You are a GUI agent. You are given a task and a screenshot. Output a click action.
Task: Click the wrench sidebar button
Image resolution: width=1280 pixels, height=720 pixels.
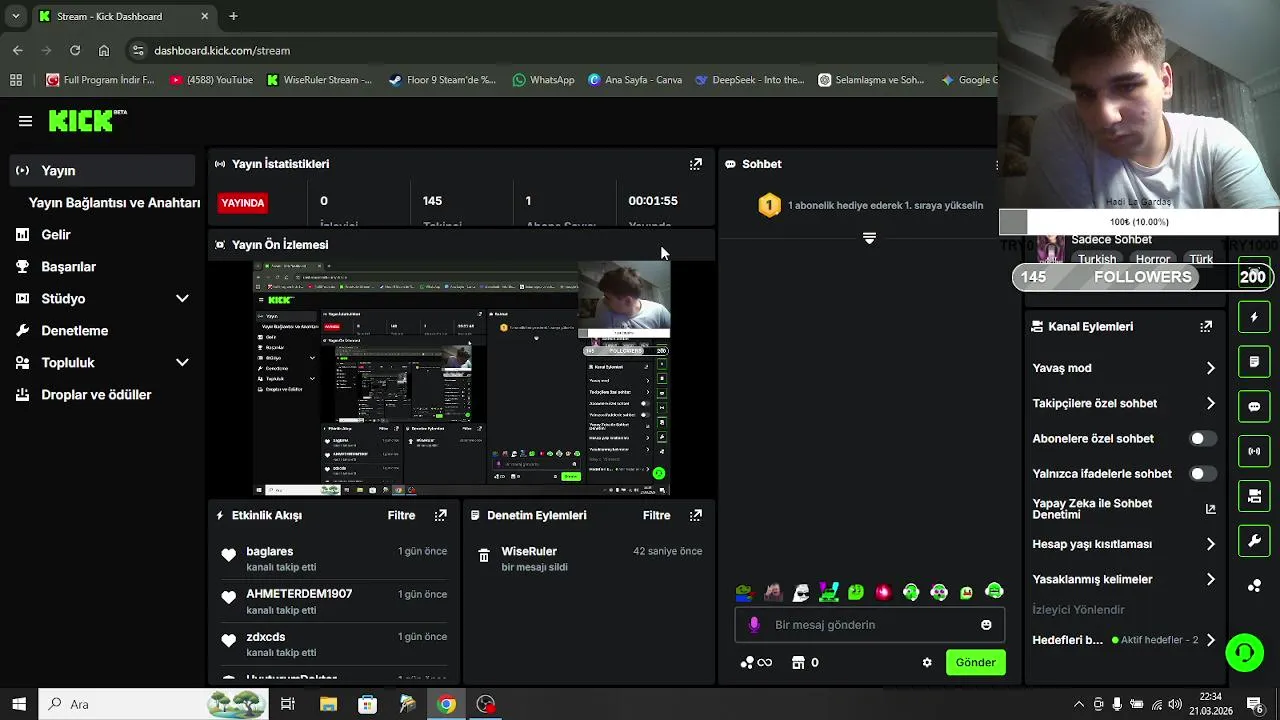tap(1254, 541)
